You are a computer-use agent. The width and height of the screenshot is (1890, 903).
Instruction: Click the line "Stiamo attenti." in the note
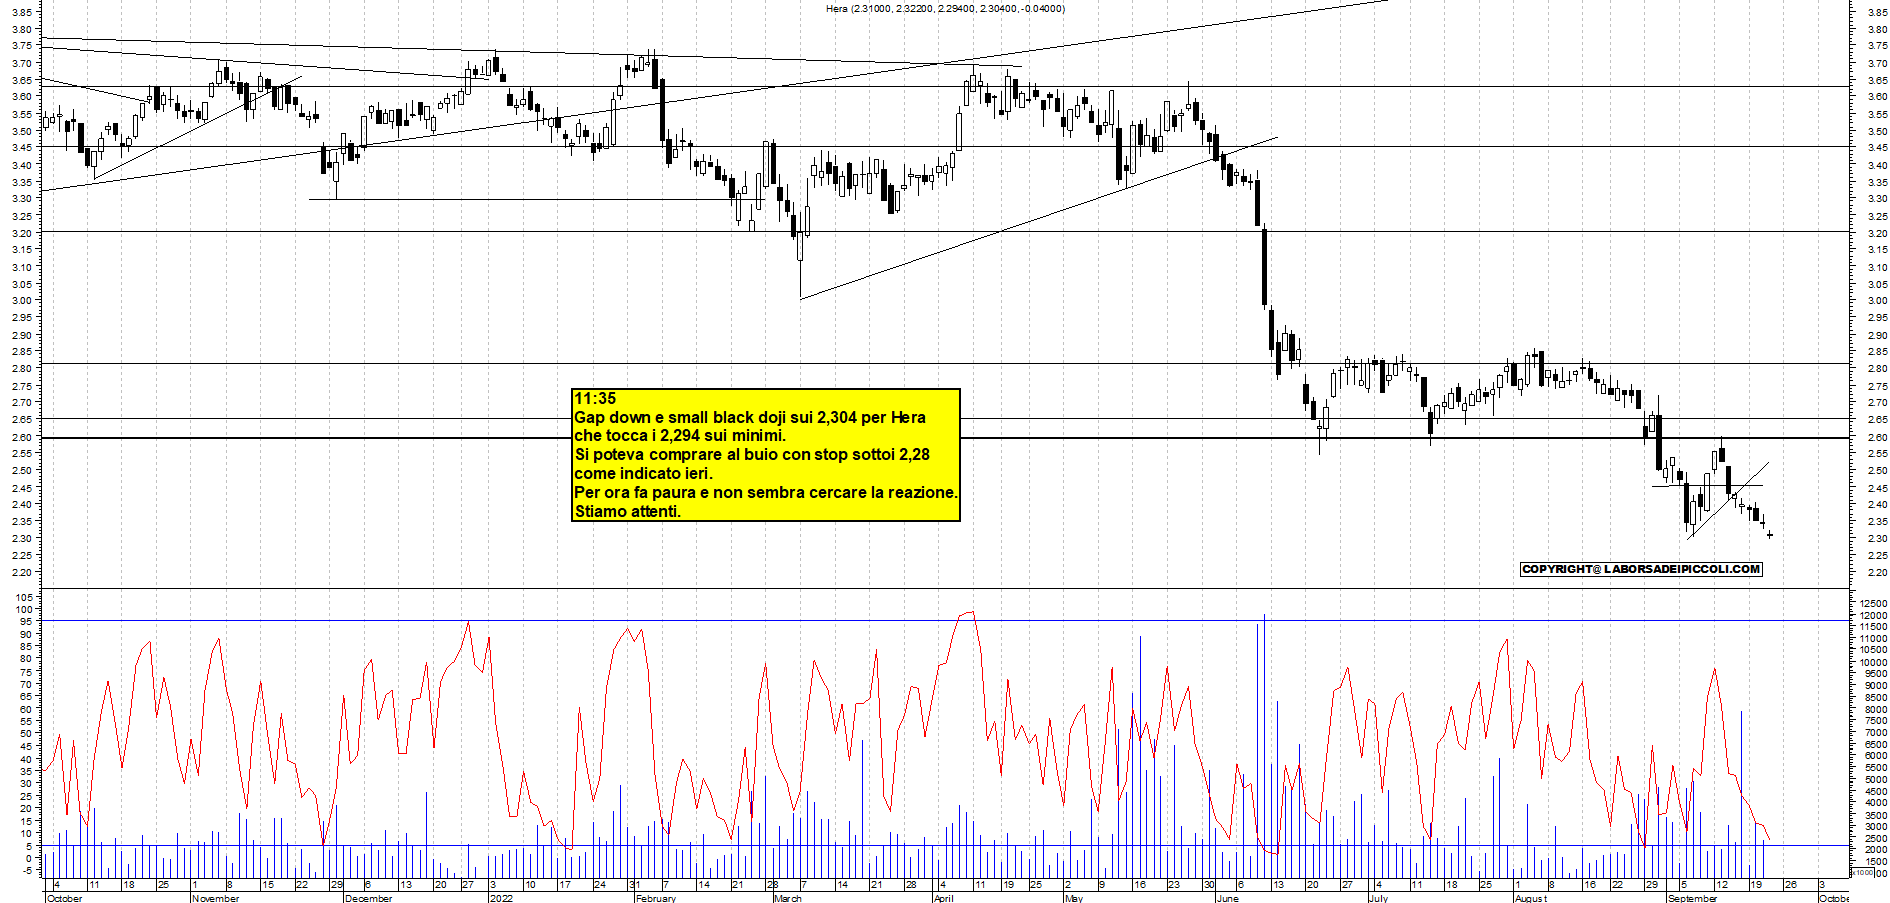click(x=627, y=511)
